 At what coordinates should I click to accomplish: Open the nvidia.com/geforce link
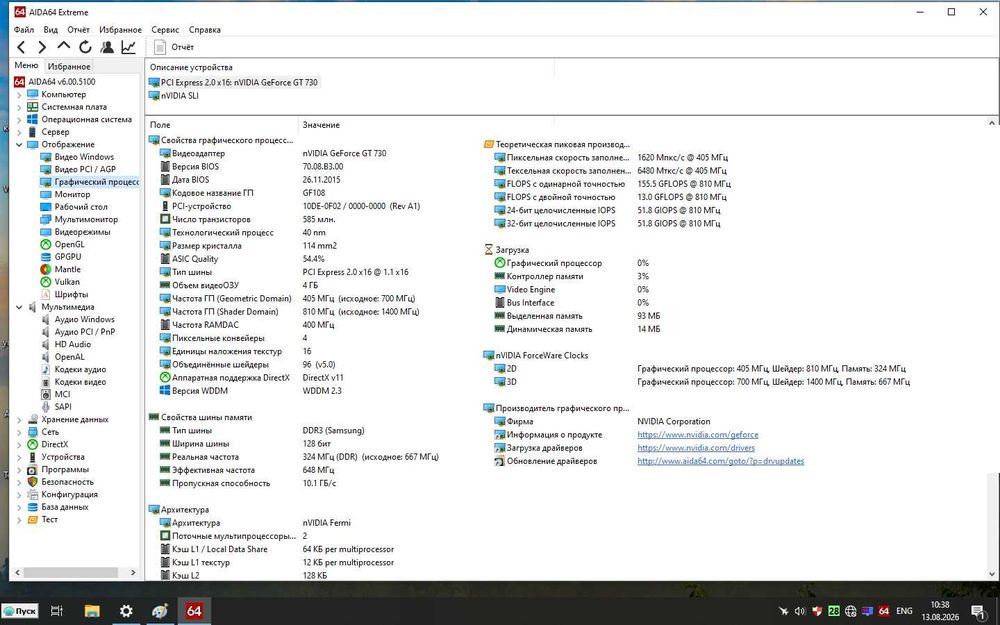(x=698, y=435)
